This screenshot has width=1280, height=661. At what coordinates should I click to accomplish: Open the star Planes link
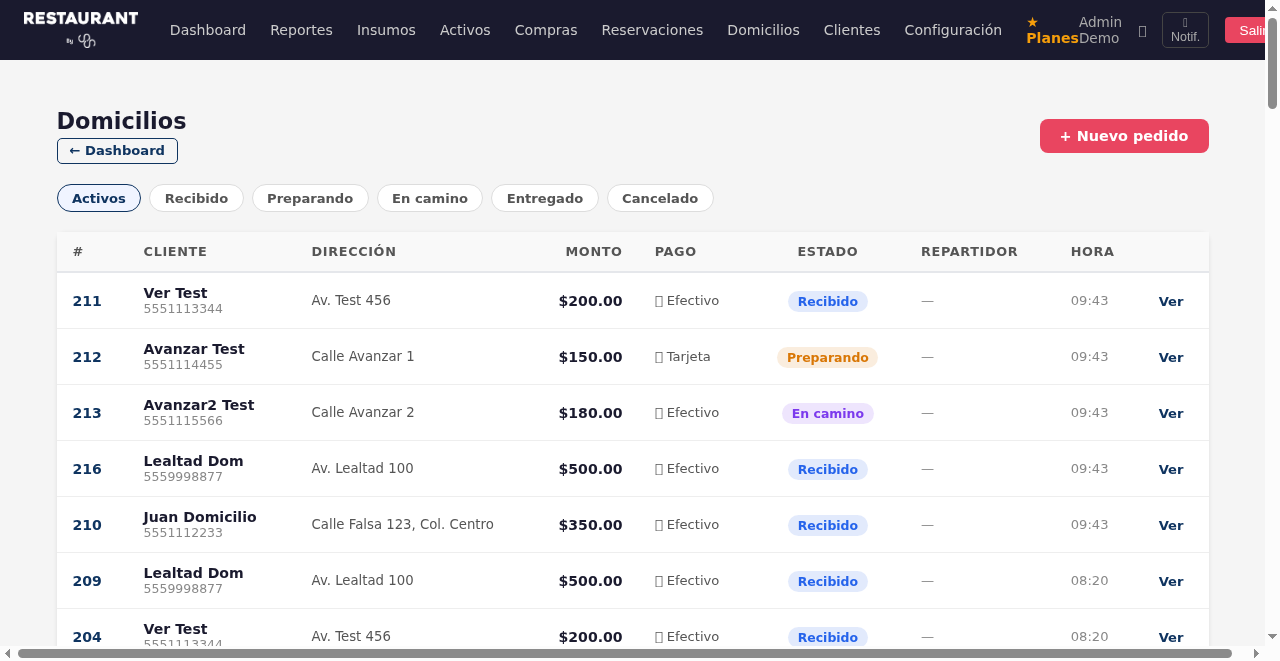point(1051,30)
